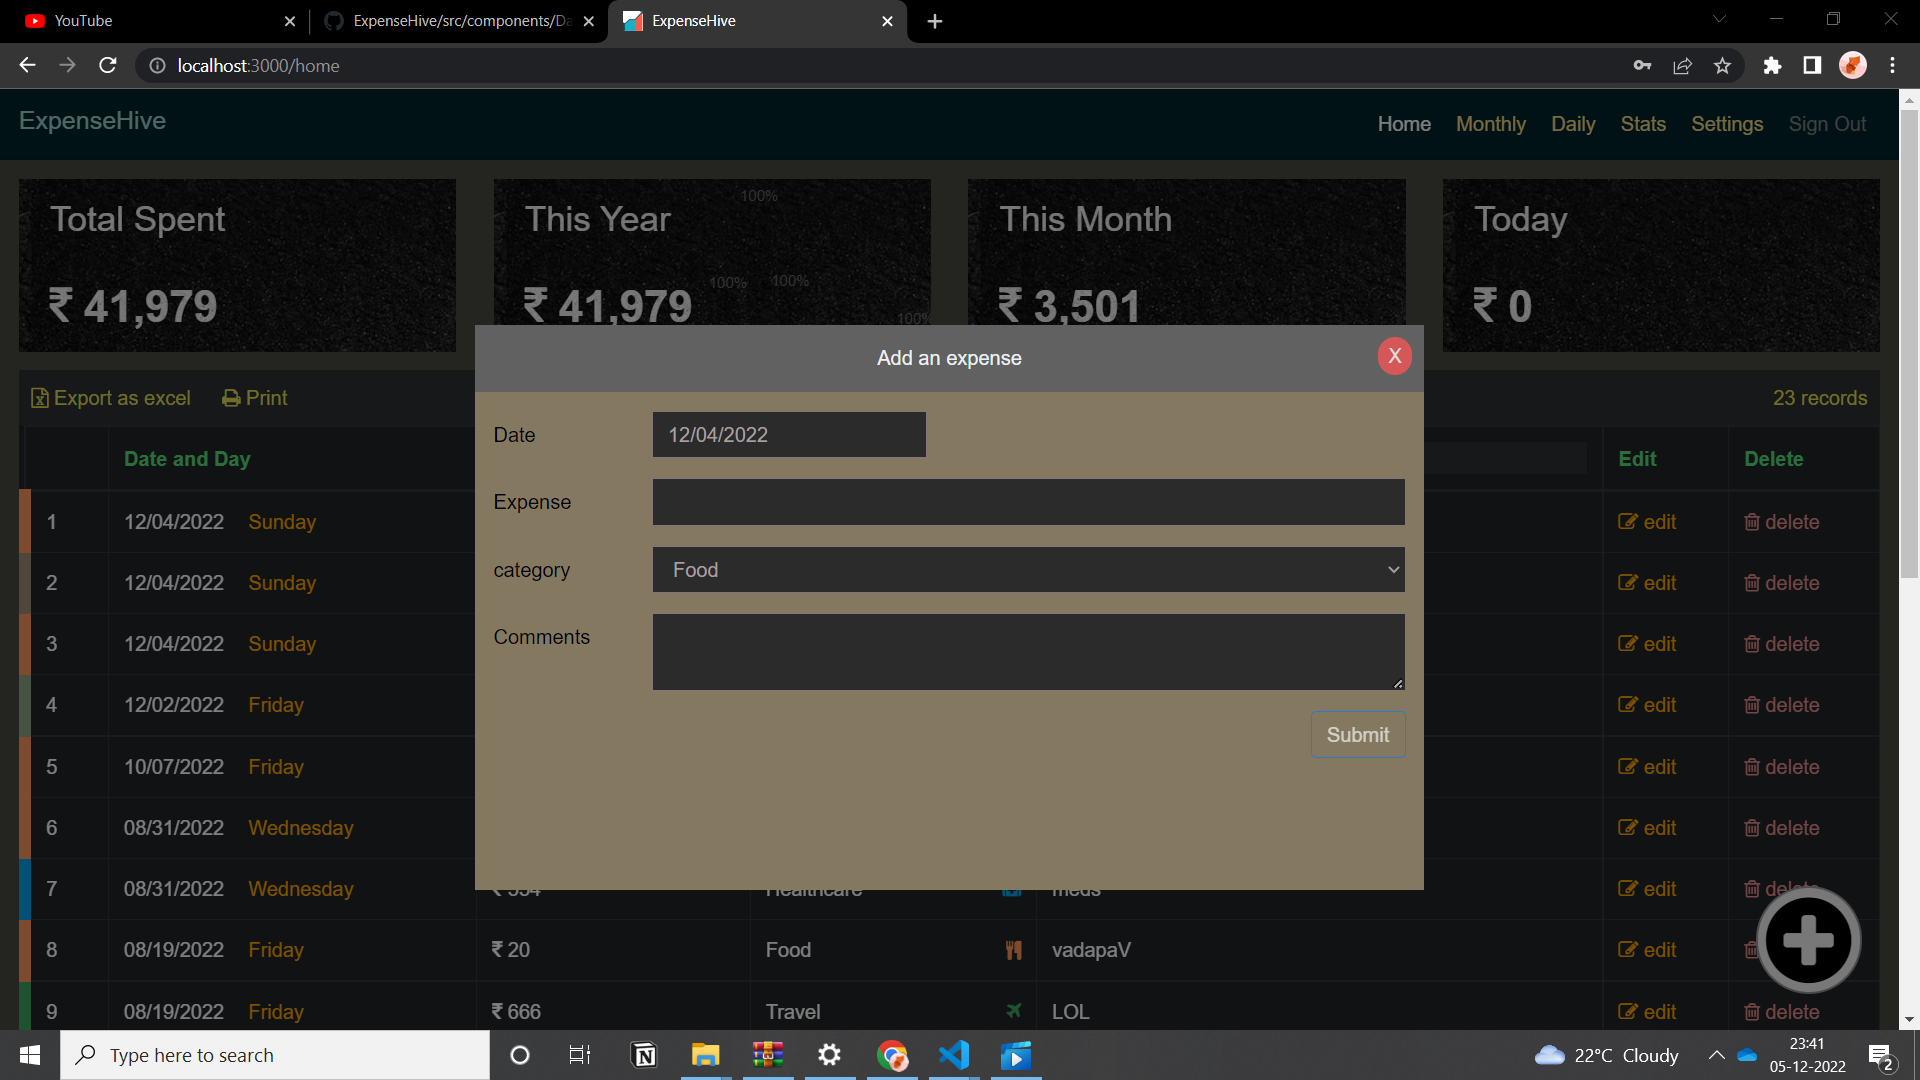Edit the first expense record

[x=1646, y=521]
